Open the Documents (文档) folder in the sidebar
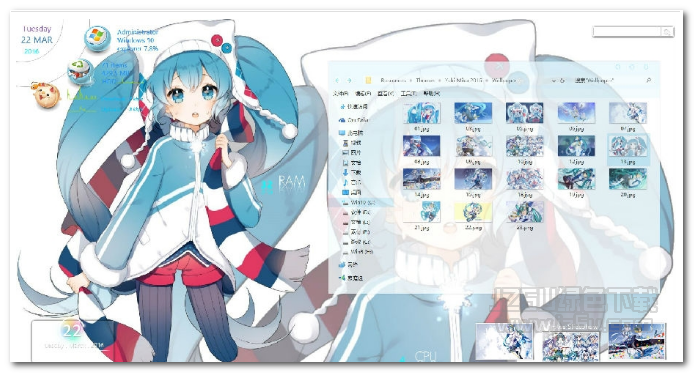This screenshot has width=694, height=373. point(352,163)
